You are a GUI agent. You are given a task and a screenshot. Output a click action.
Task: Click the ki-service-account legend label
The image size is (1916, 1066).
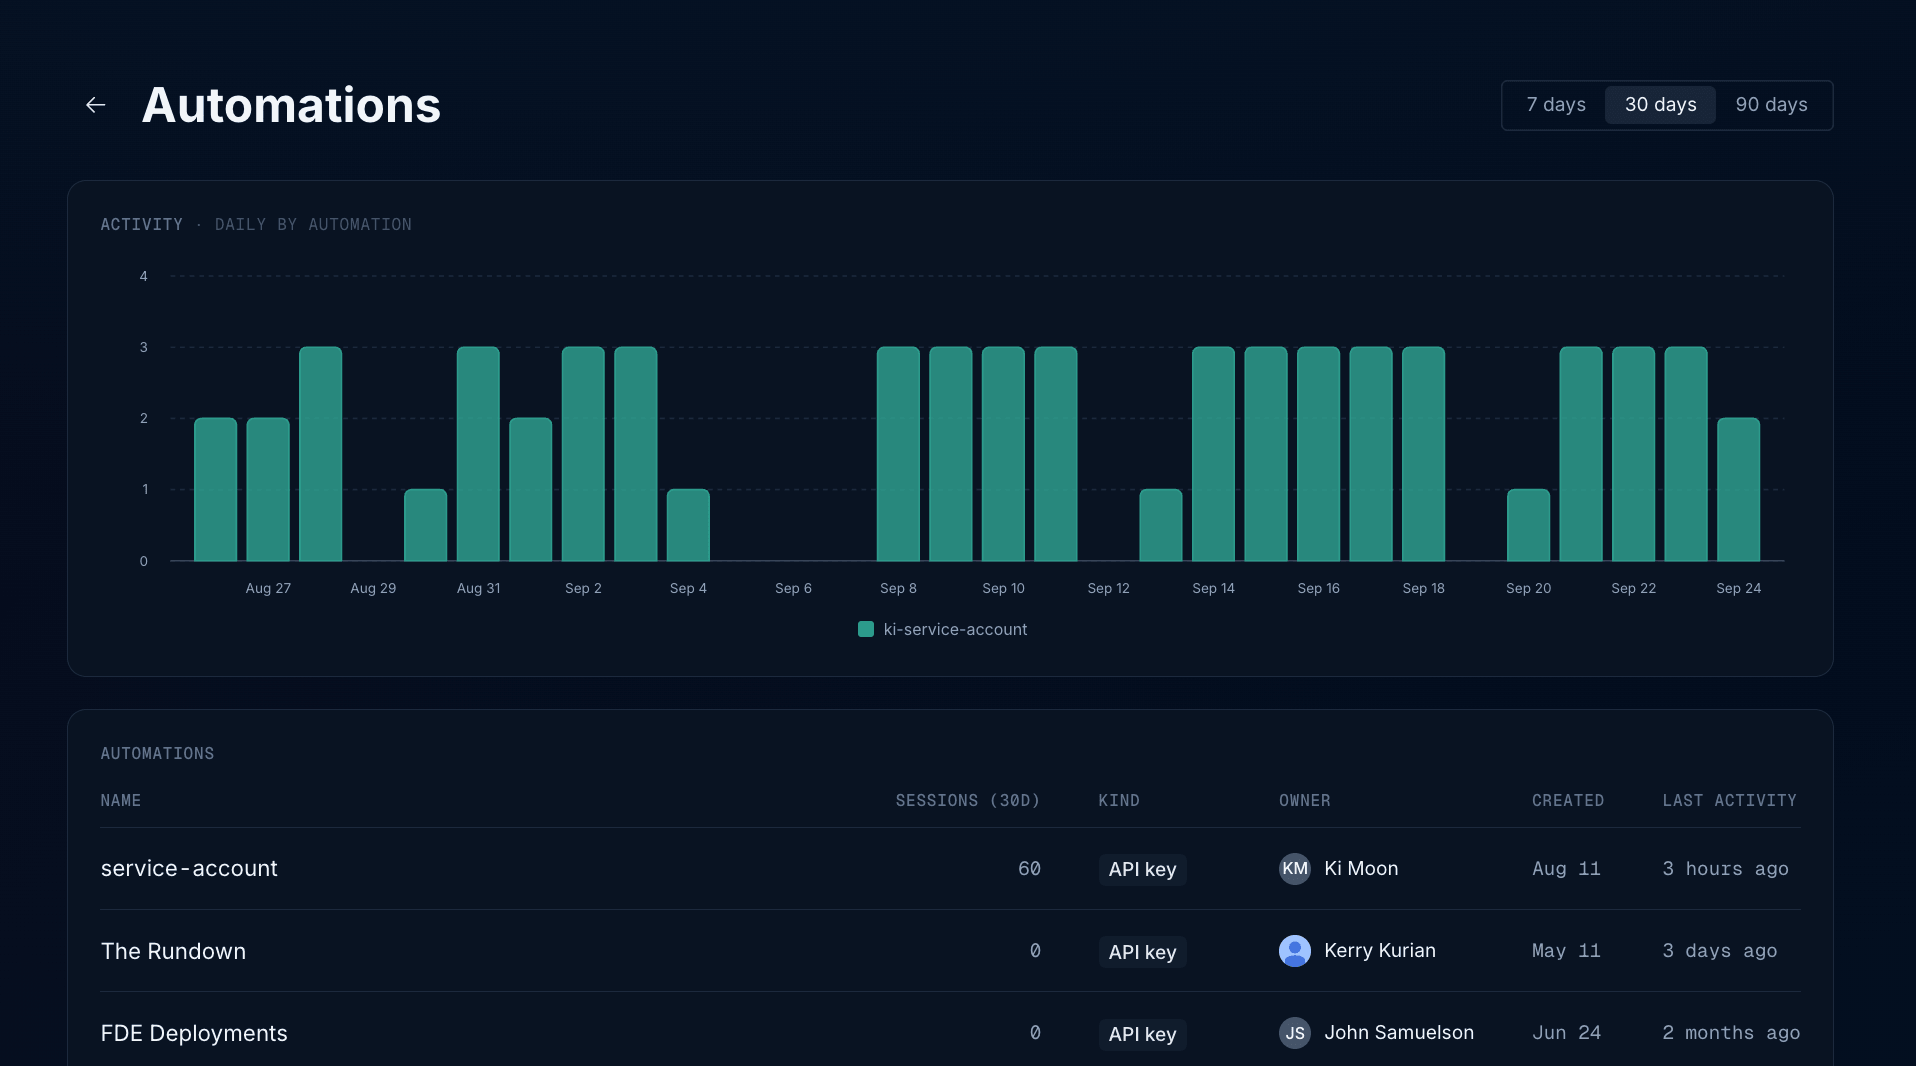(955, 629)
